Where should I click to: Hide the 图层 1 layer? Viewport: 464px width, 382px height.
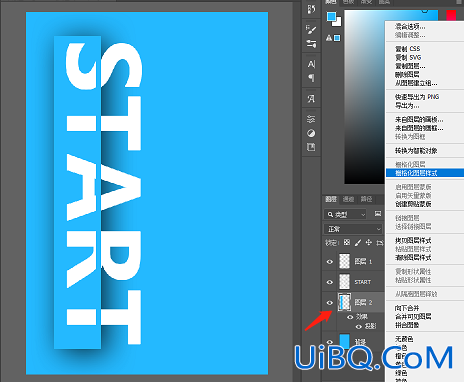(x=330, y=262)
